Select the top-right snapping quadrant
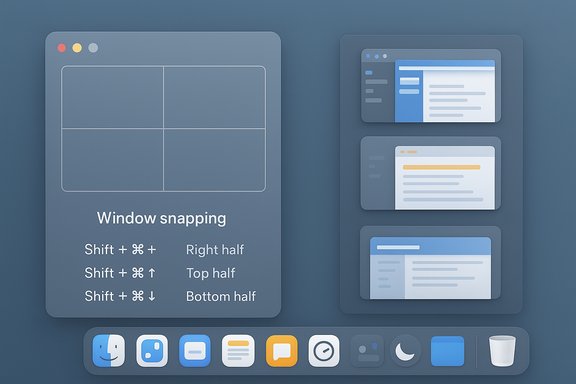 tap(215, 97)
